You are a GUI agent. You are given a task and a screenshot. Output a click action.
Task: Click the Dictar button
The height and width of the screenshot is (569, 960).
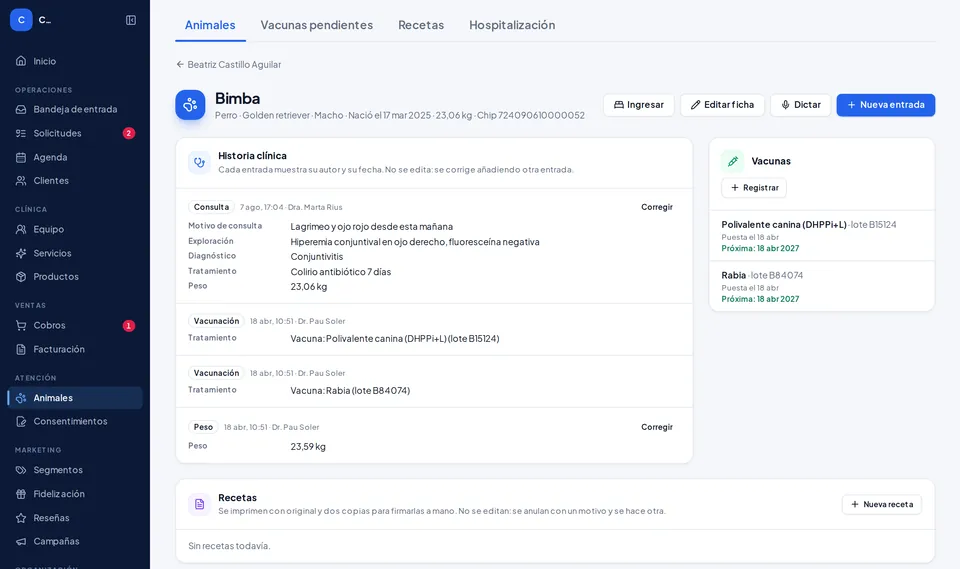click(800, 105)
